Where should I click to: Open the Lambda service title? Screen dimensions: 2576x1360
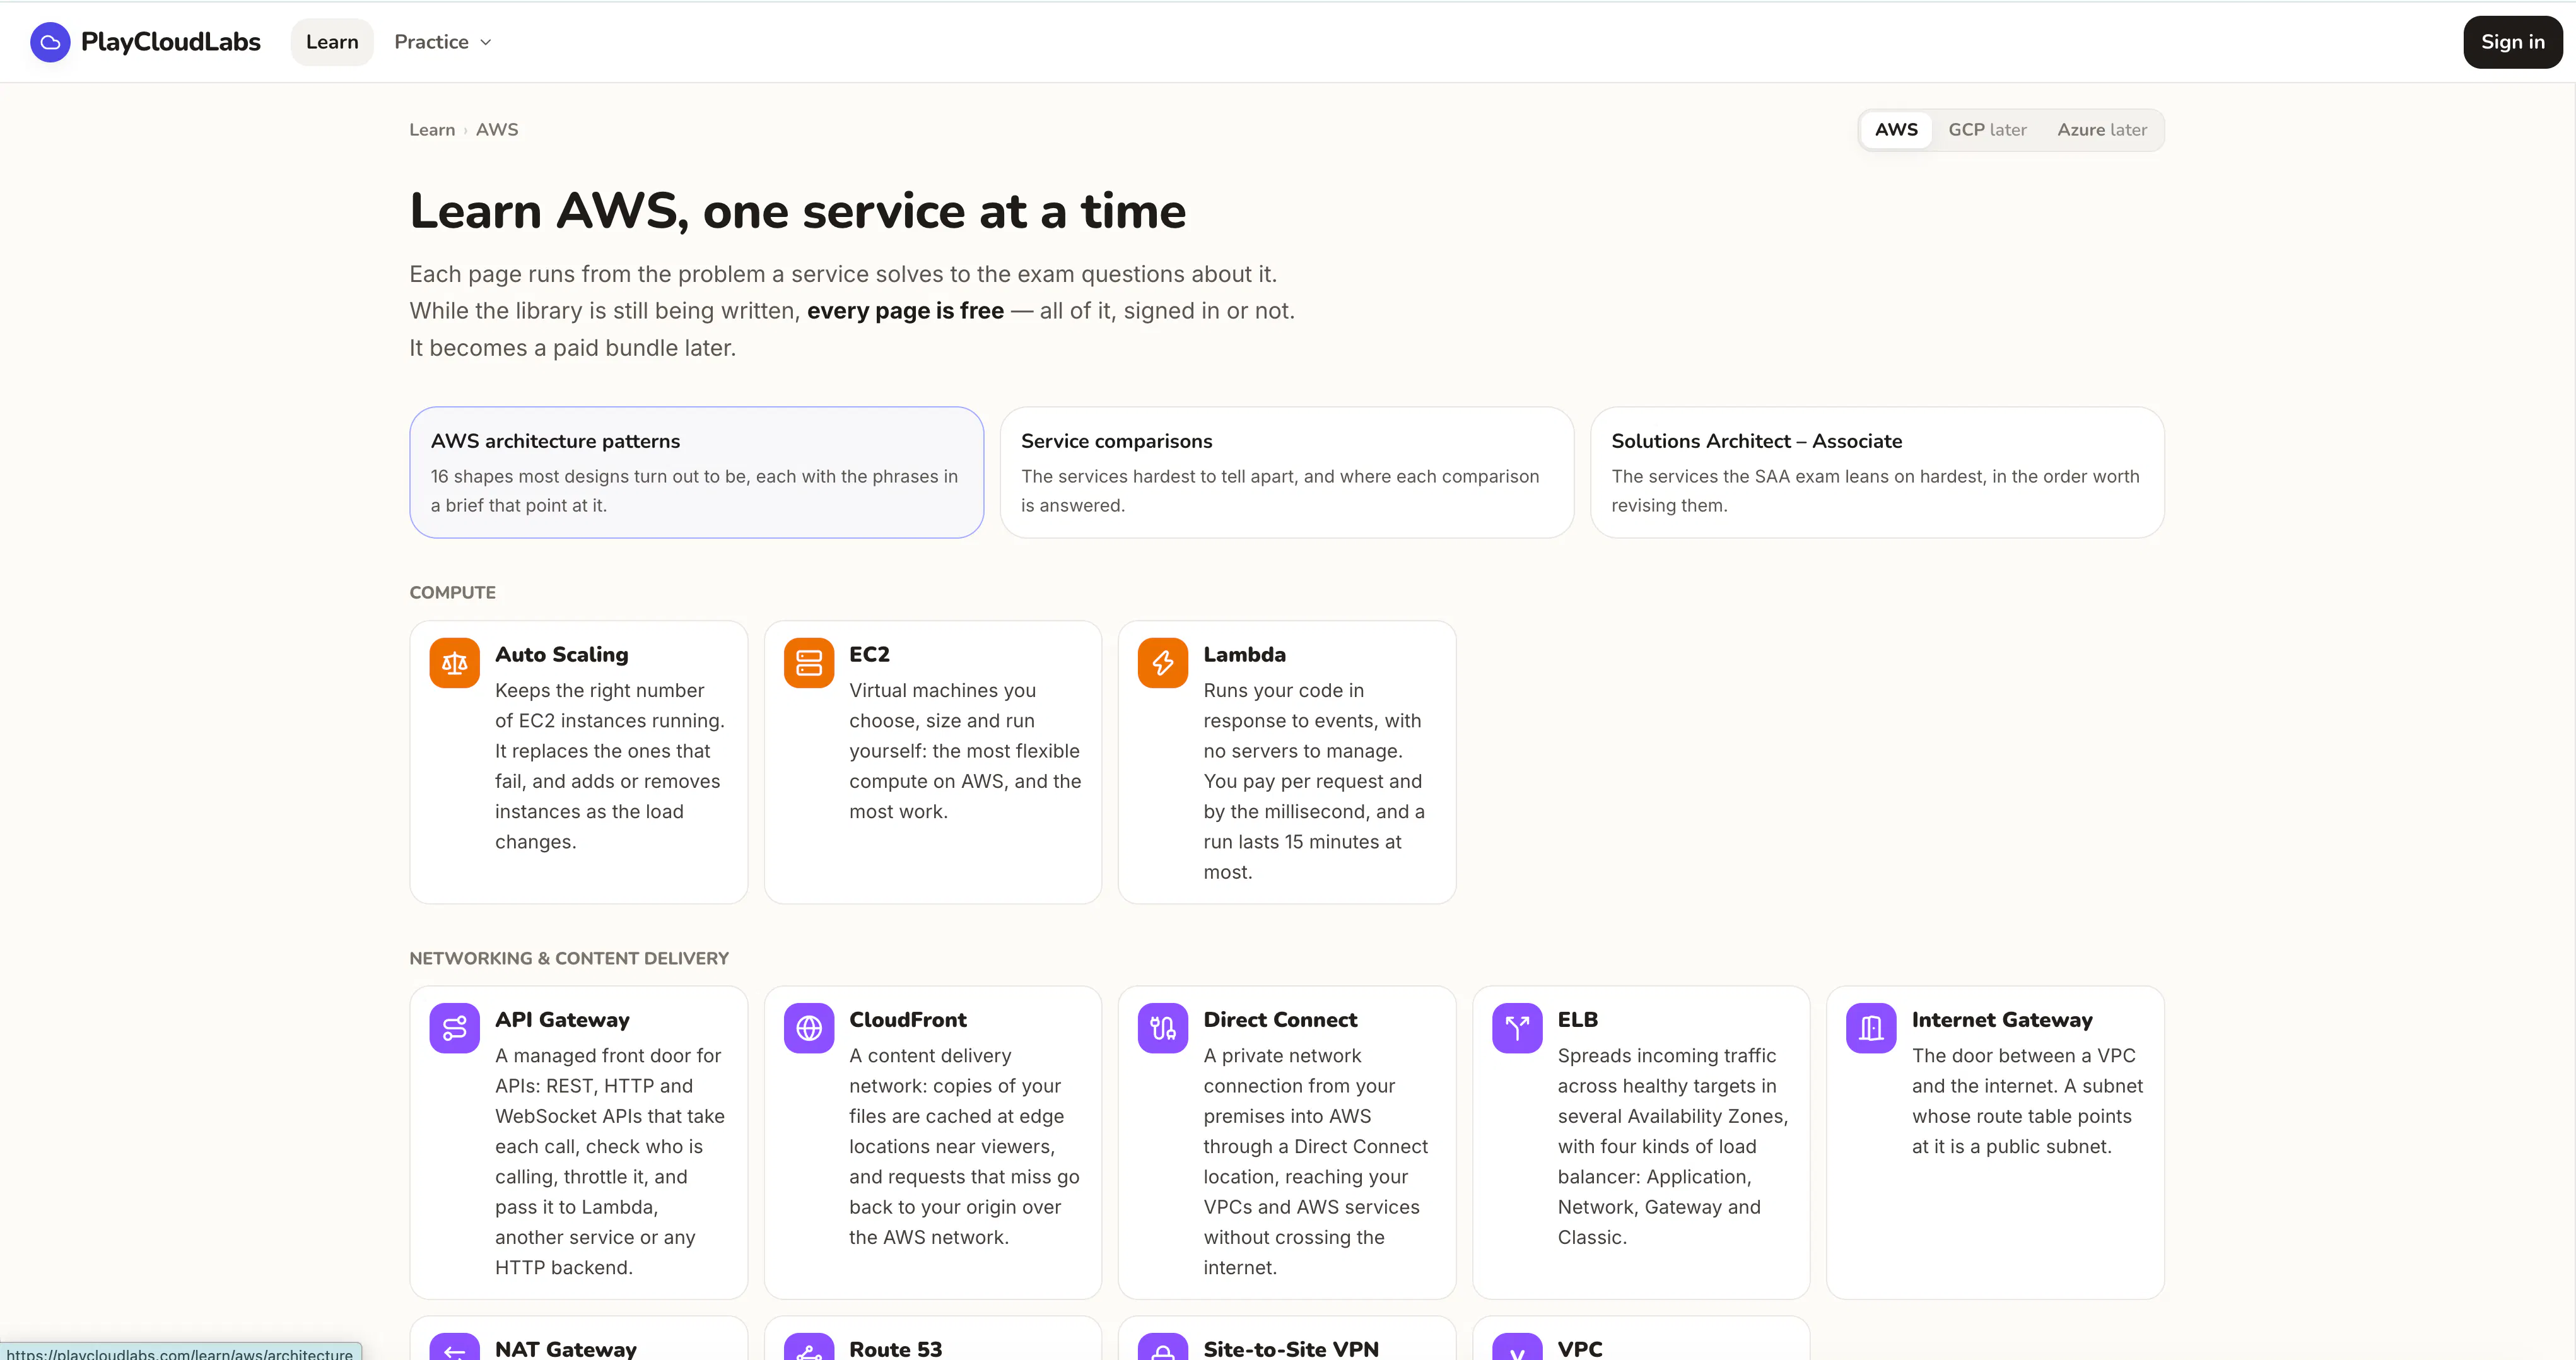pos(1245,654)
